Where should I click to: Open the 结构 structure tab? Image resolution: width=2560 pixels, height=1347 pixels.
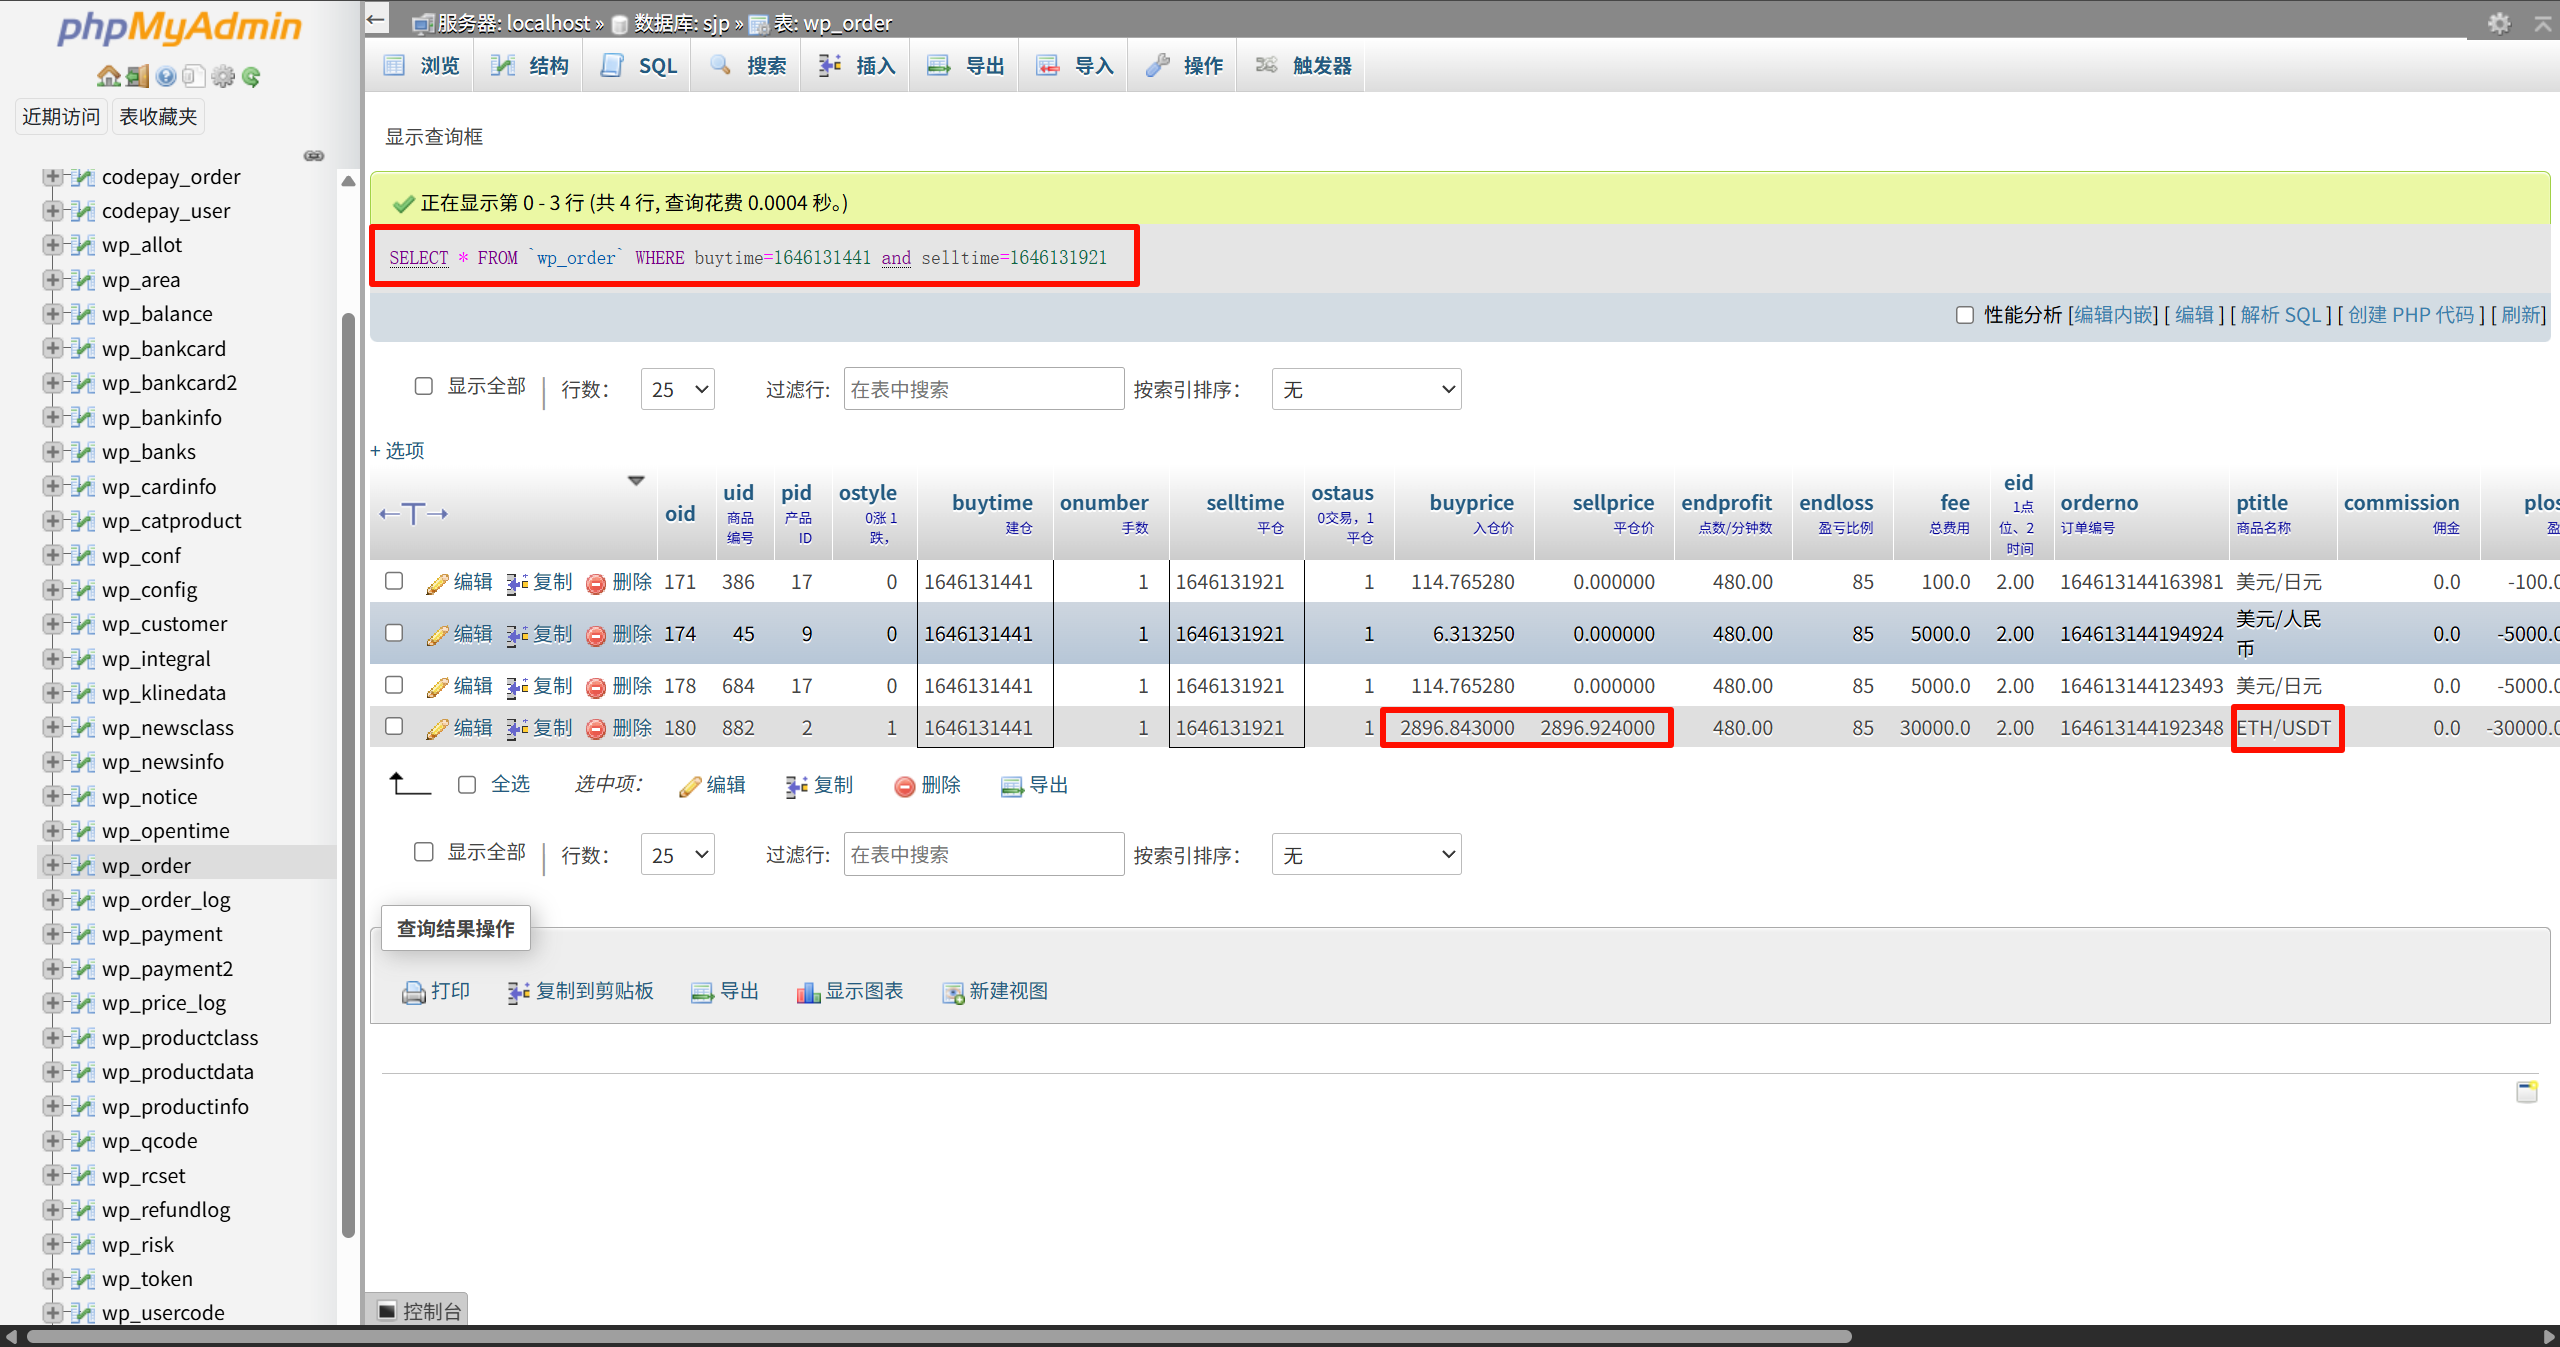pos(530,66)
